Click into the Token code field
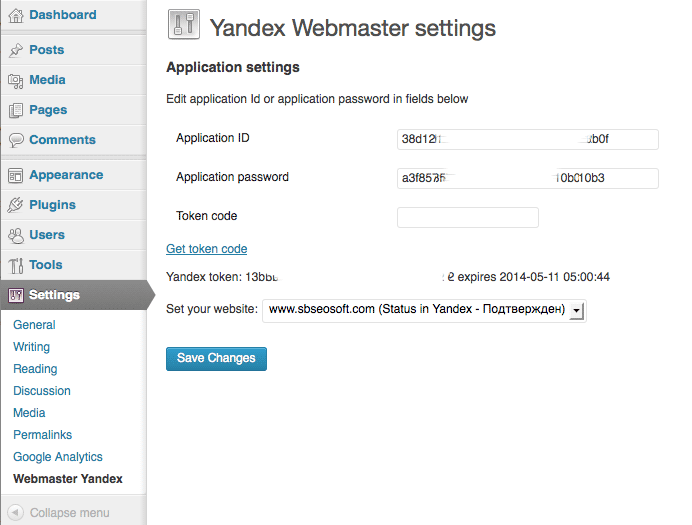692x525 pixels. [x=467, y=217]
